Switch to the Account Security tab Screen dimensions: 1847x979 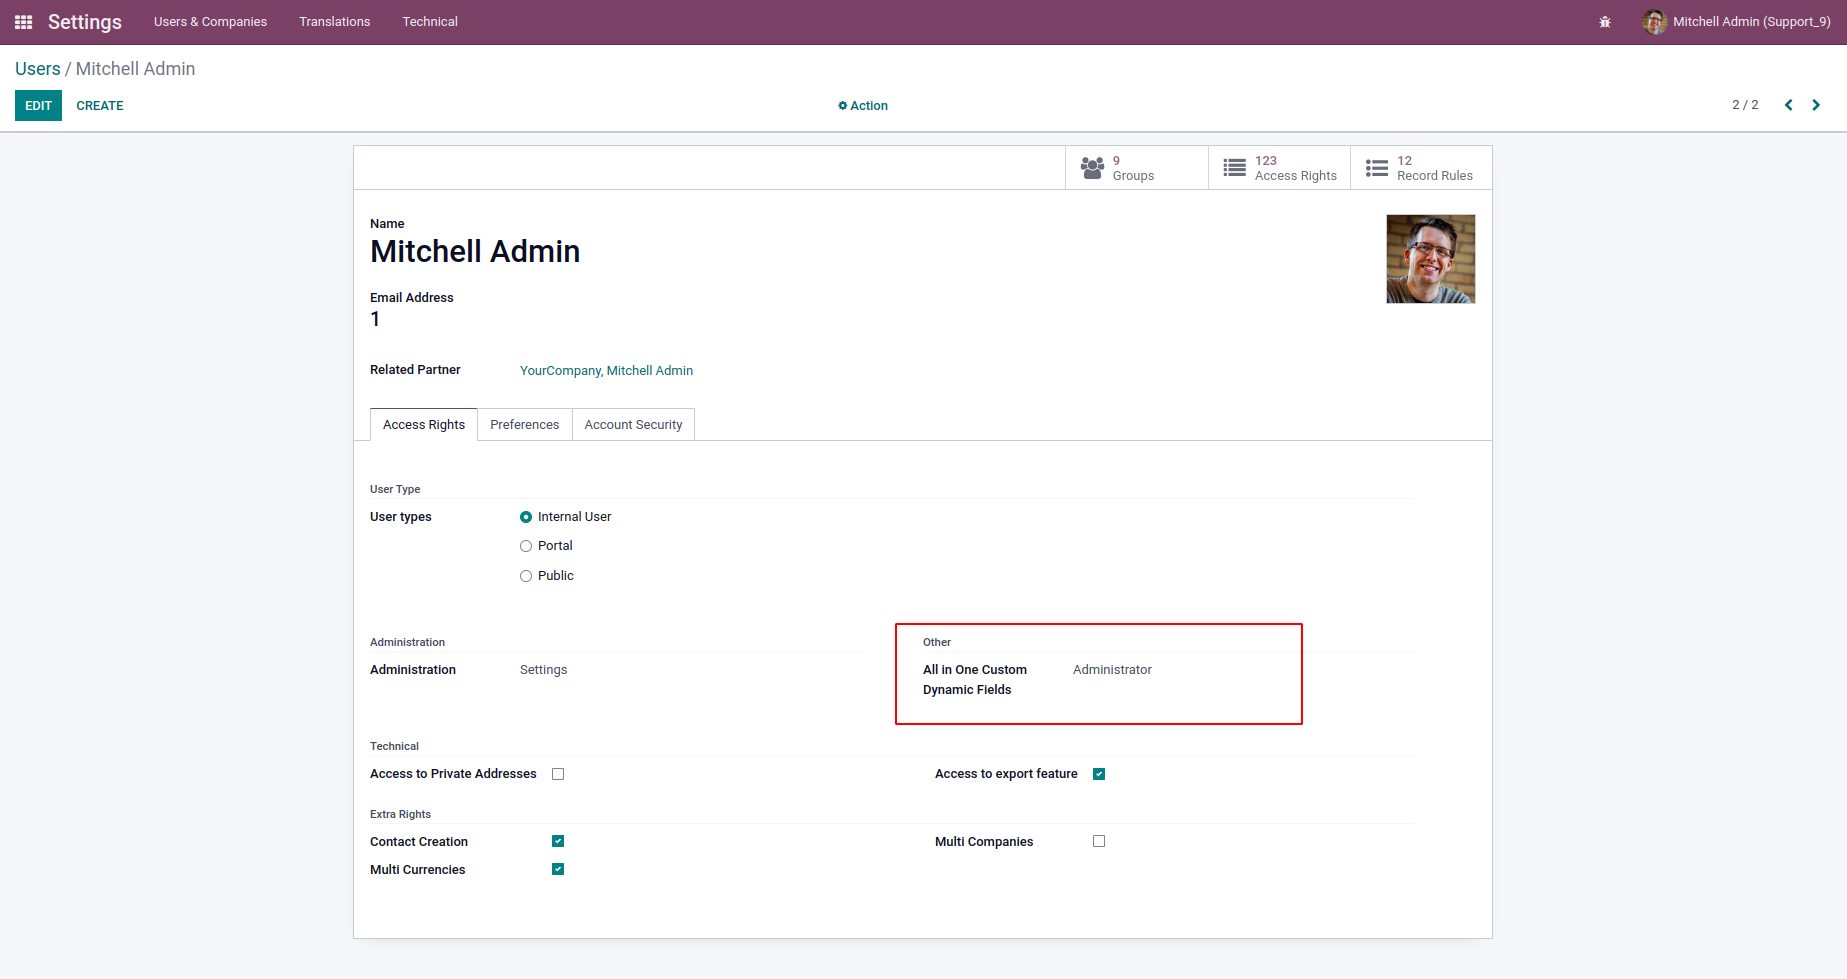[x=633, y=425]
